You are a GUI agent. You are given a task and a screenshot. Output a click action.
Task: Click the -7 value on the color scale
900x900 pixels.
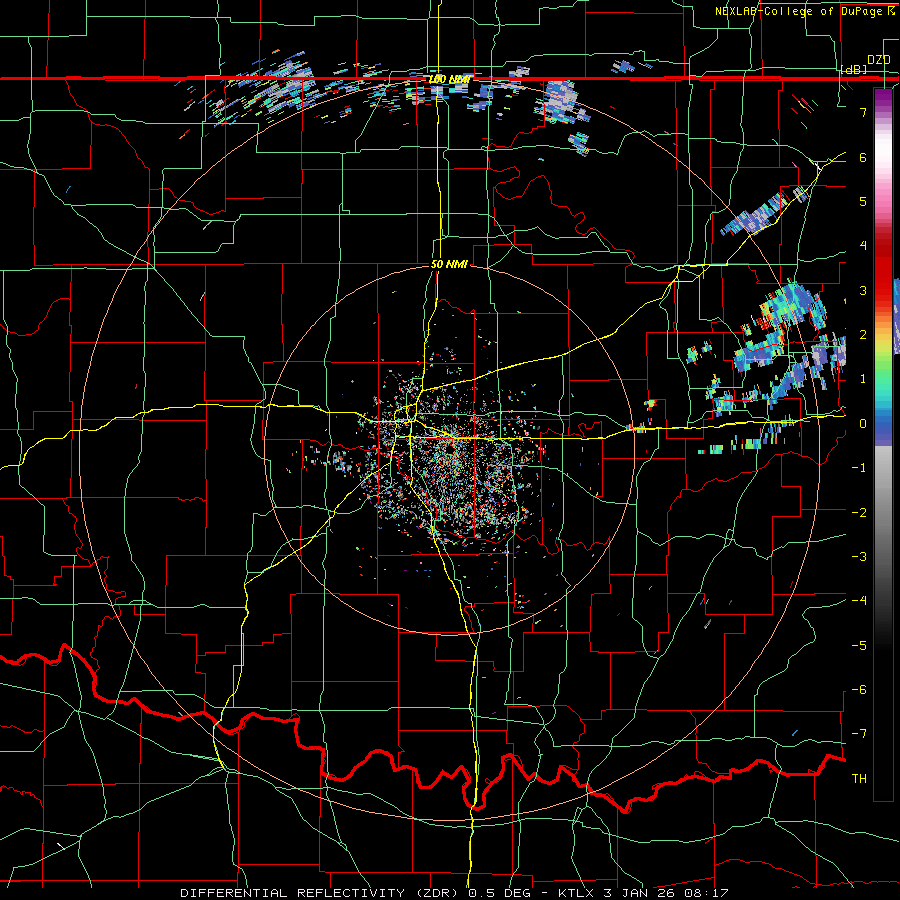[x=859, y=734]
